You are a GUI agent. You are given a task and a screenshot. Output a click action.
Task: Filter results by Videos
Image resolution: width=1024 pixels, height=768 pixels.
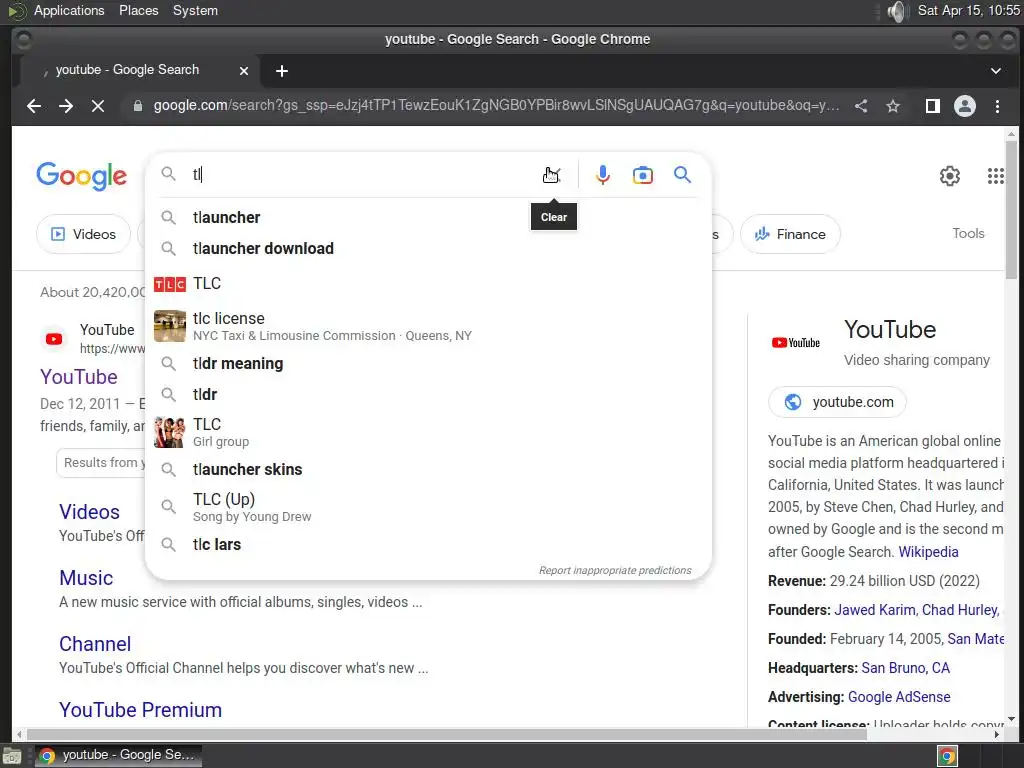84,234
